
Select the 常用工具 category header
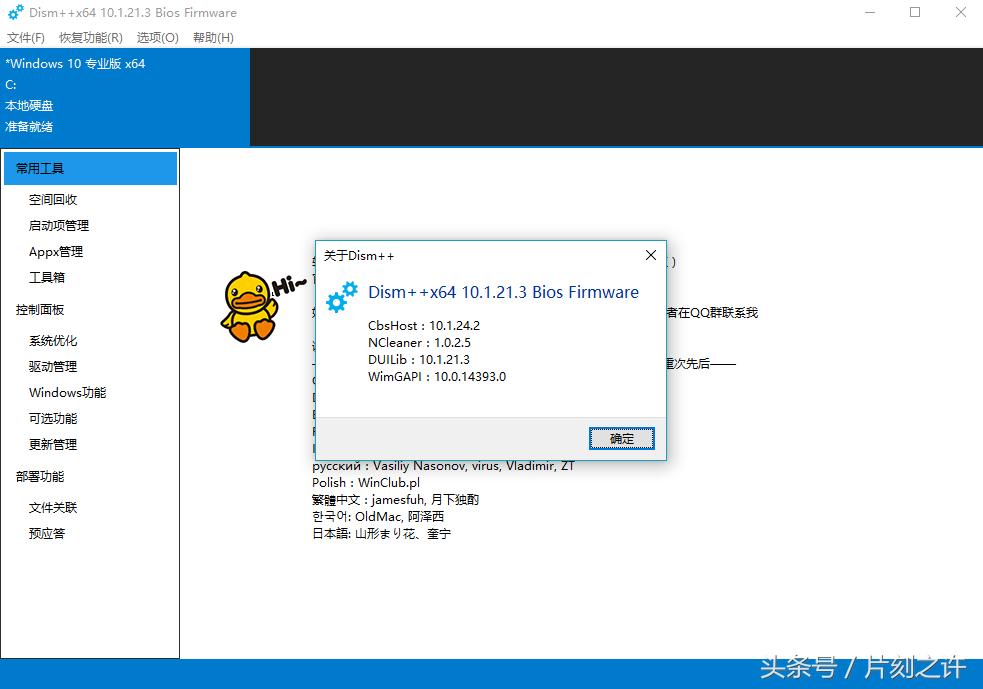[90, 168]
